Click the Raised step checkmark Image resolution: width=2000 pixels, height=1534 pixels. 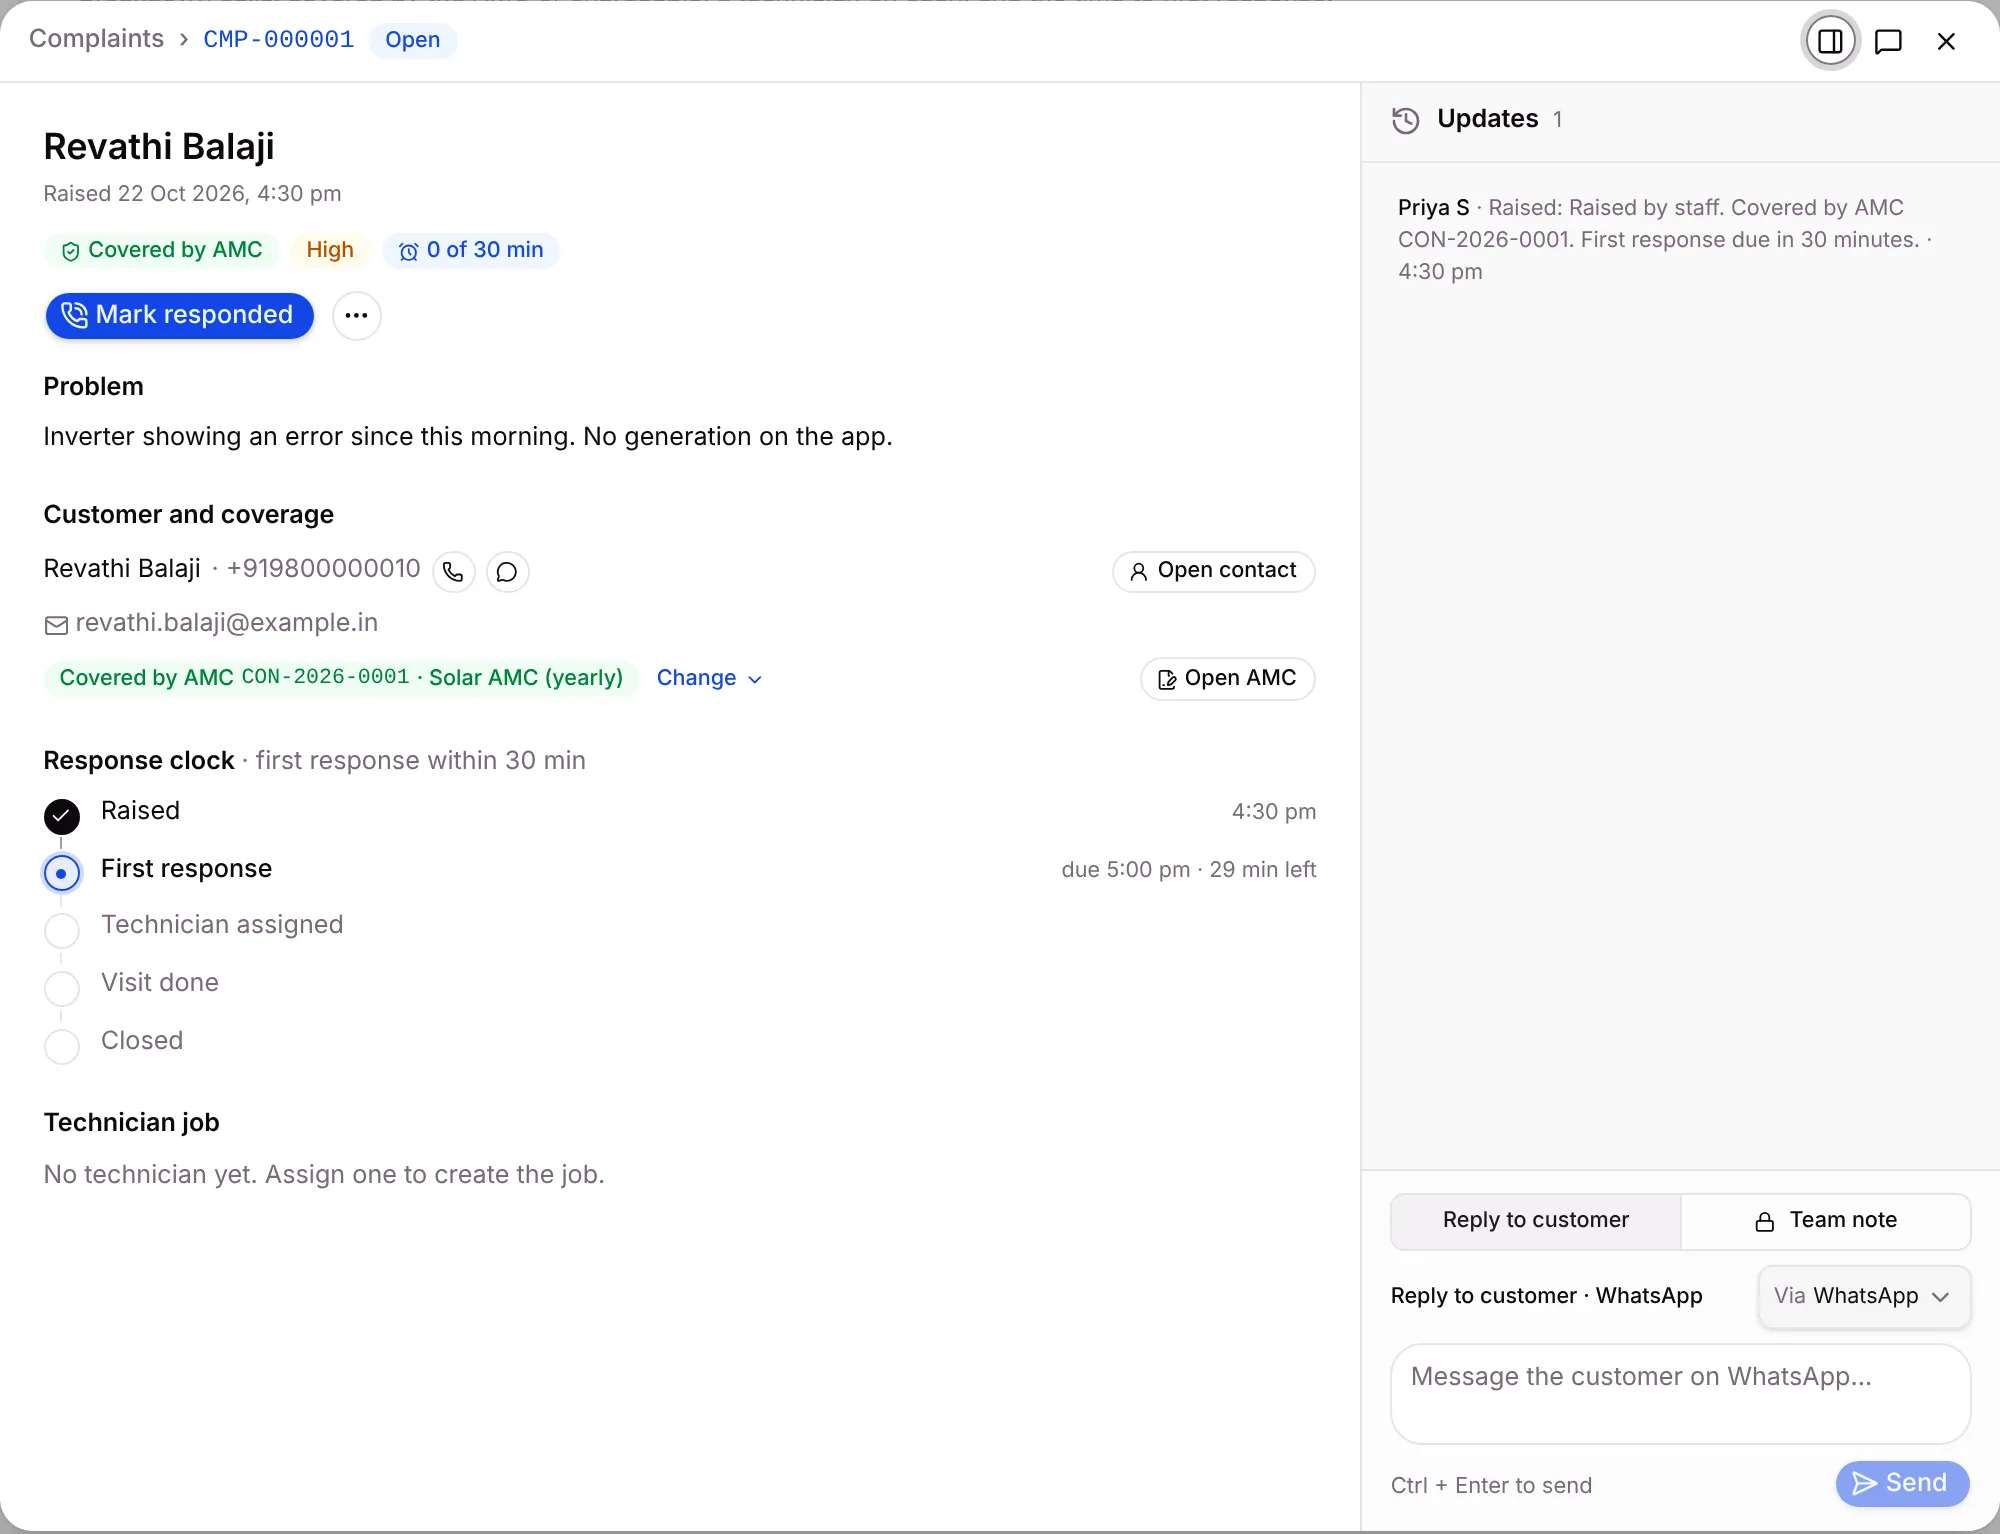click(62, 817)
